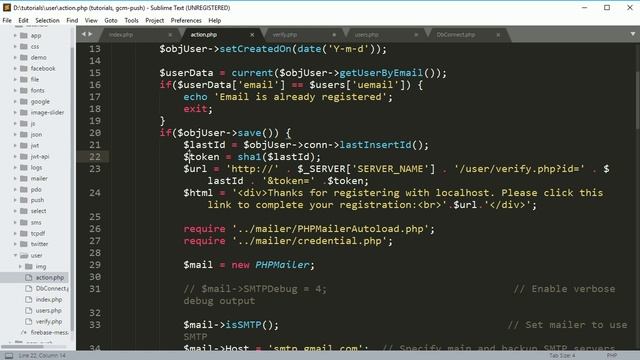Click the open user folder icon
640x360 pixels.
24,256
